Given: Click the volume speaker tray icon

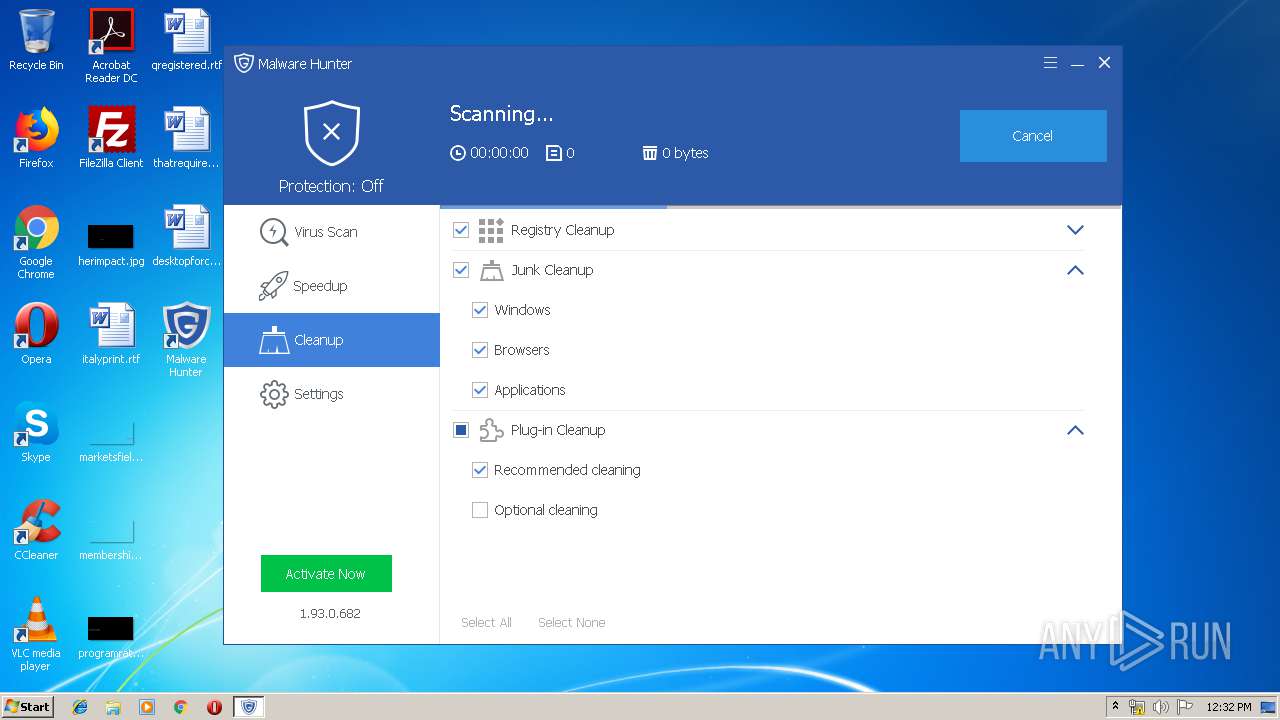Looking at the screenshot, I should coord(1160,707).
